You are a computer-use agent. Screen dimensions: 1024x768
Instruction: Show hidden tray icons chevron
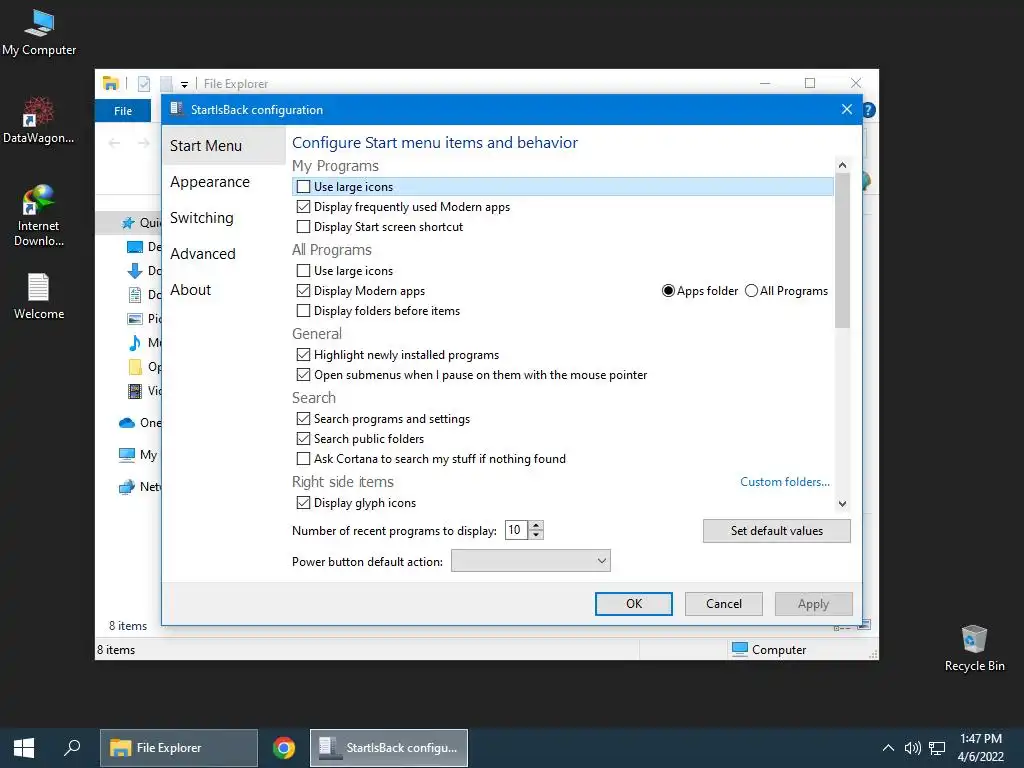[x=888, y=748]
